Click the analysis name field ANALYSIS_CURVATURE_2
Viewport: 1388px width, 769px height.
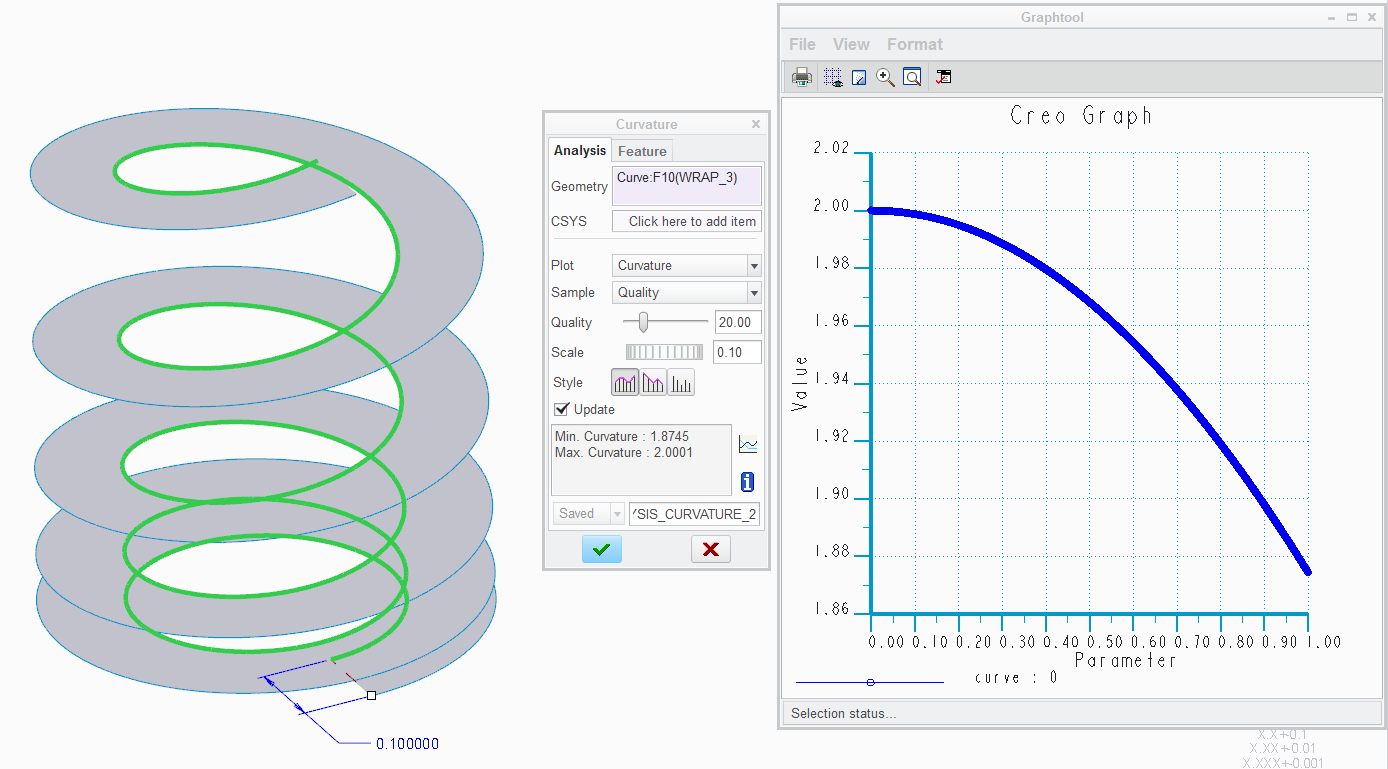coord(694,513)
